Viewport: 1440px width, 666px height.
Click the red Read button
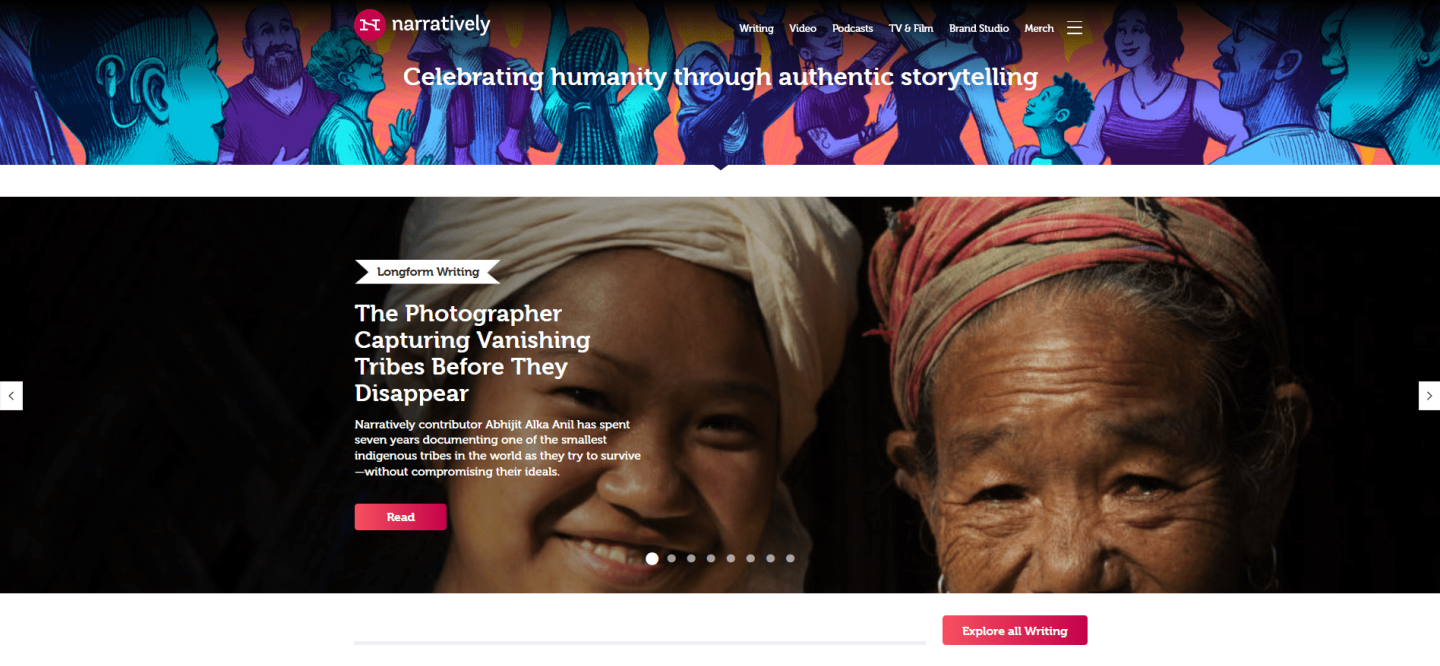(x=400, y=517)
